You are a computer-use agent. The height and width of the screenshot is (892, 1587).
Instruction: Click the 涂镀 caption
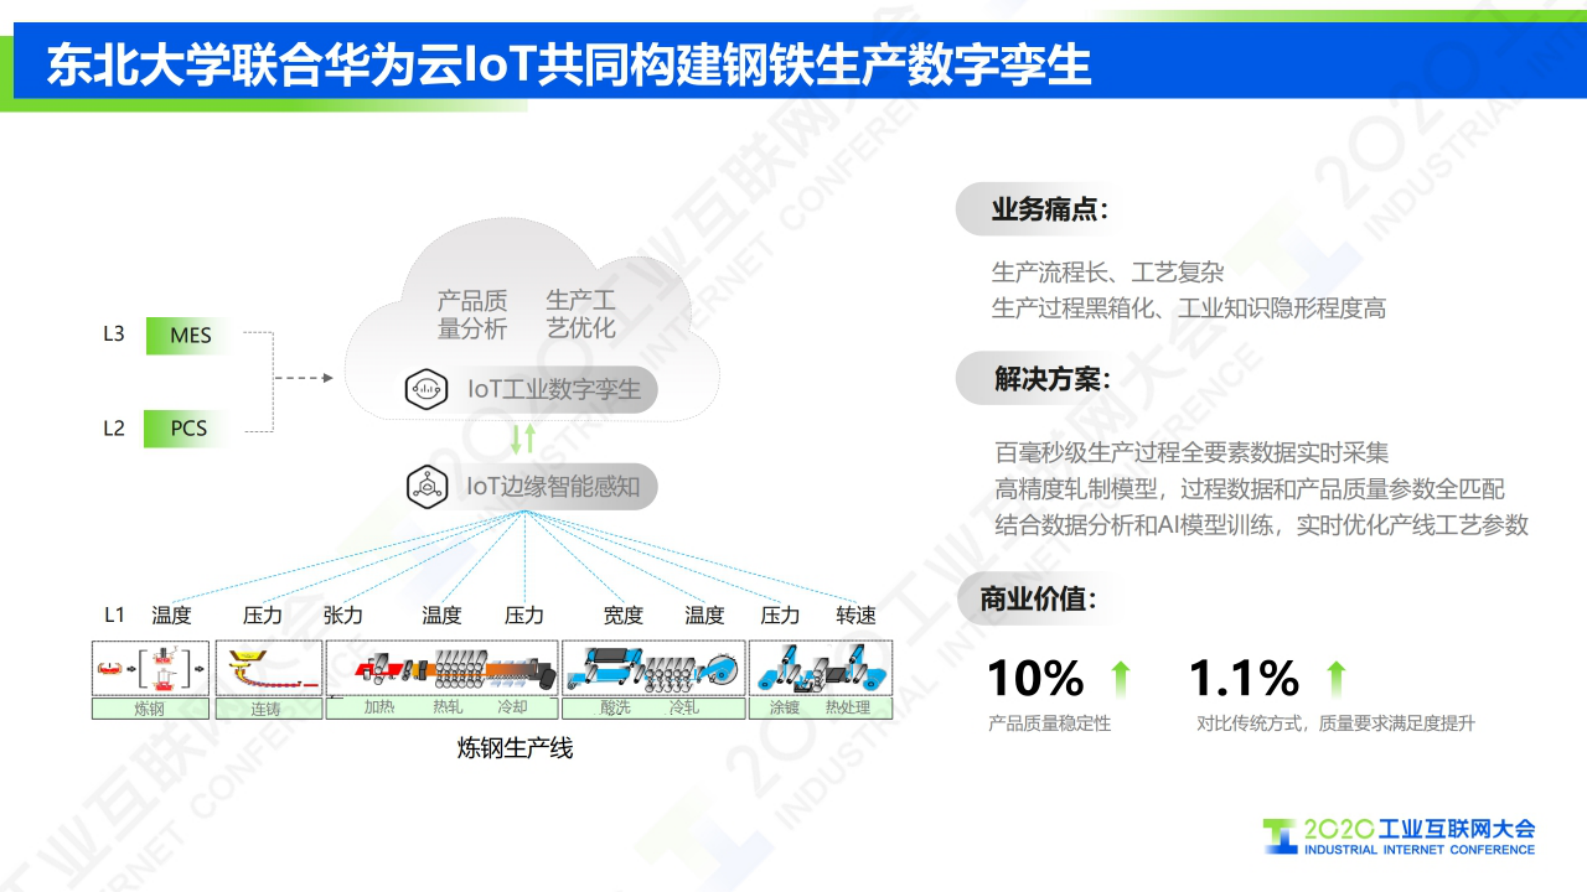pos(784,707)
